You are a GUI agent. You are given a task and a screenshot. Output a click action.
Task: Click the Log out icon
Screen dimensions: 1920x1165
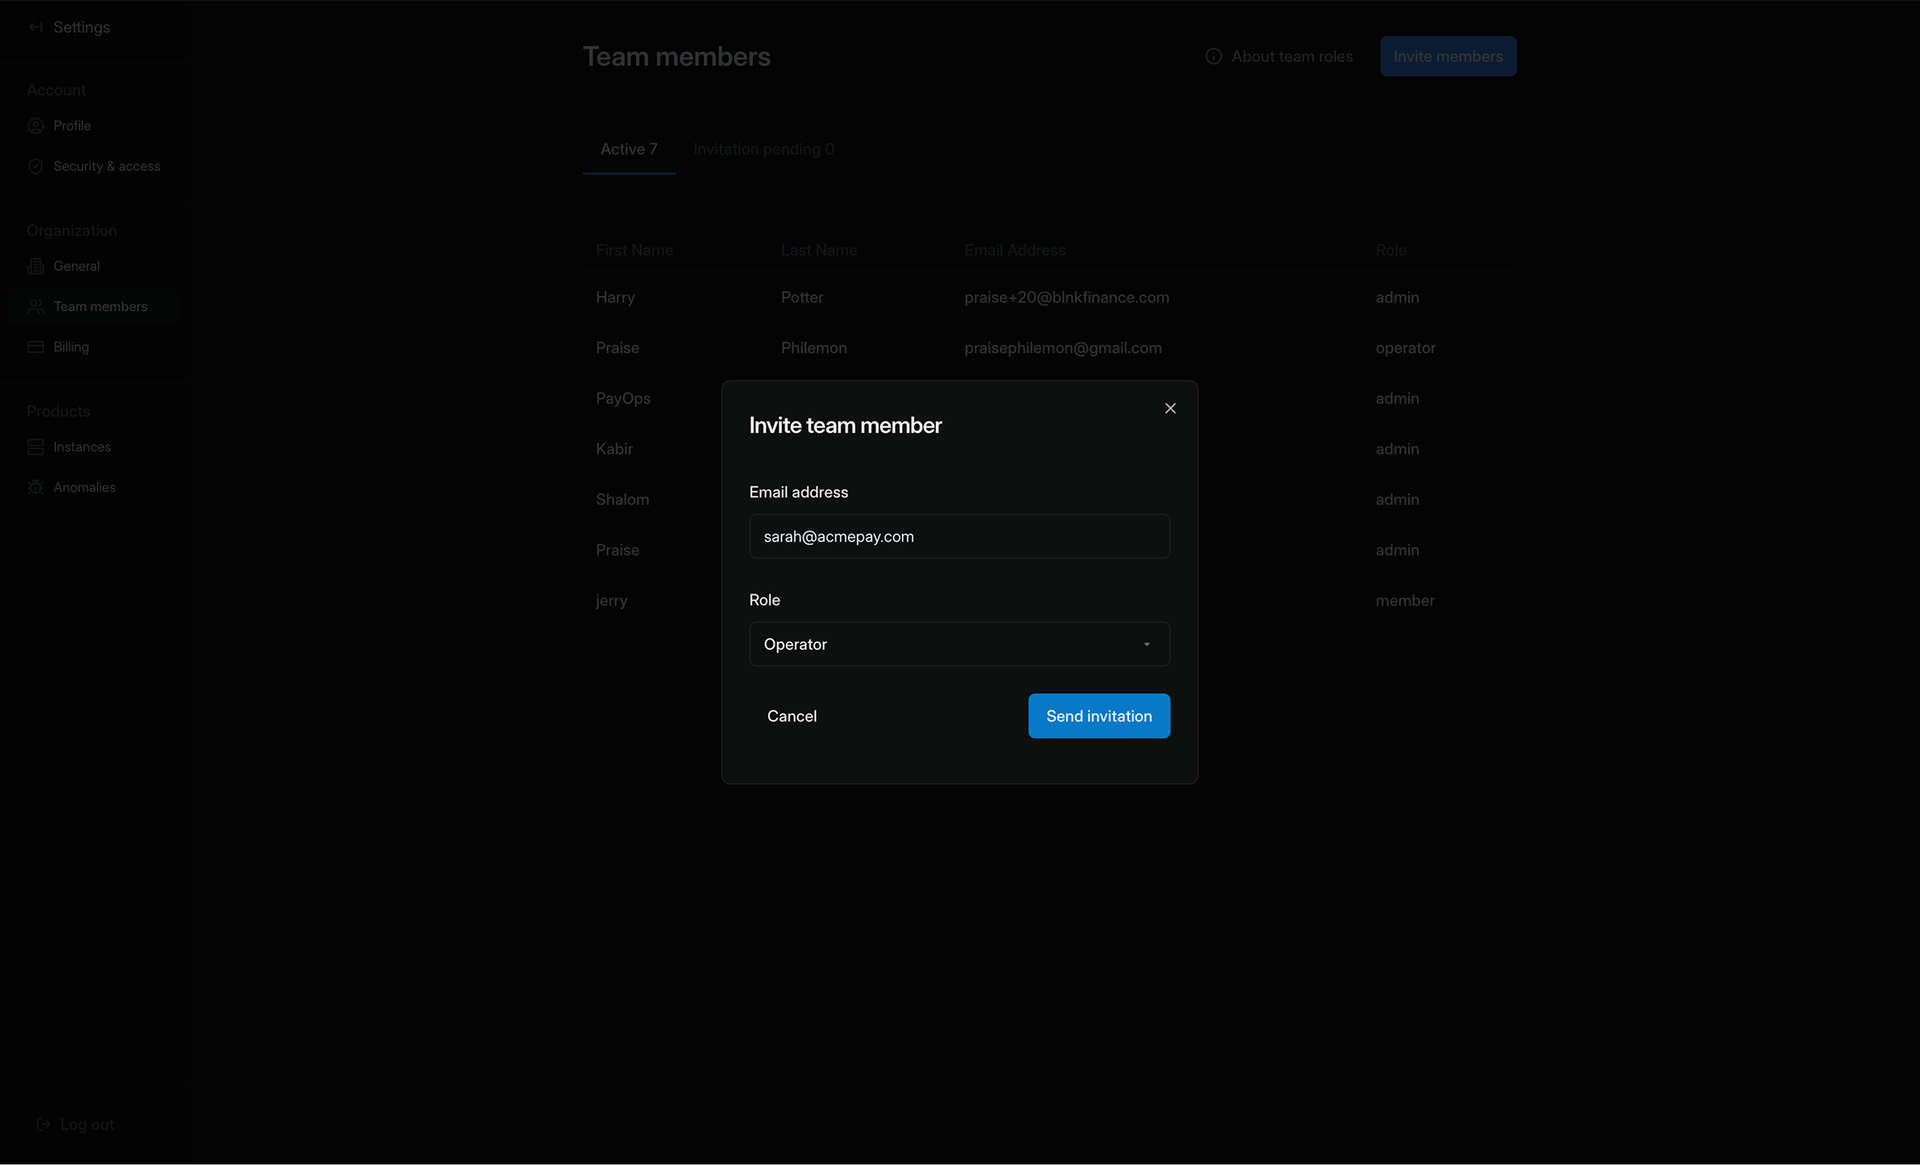click(43, 1124)
